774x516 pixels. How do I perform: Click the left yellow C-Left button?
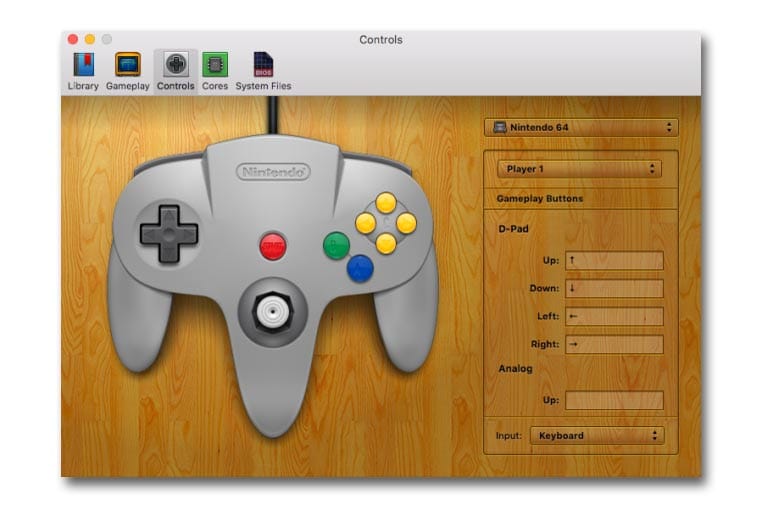(x=365, y=223)
